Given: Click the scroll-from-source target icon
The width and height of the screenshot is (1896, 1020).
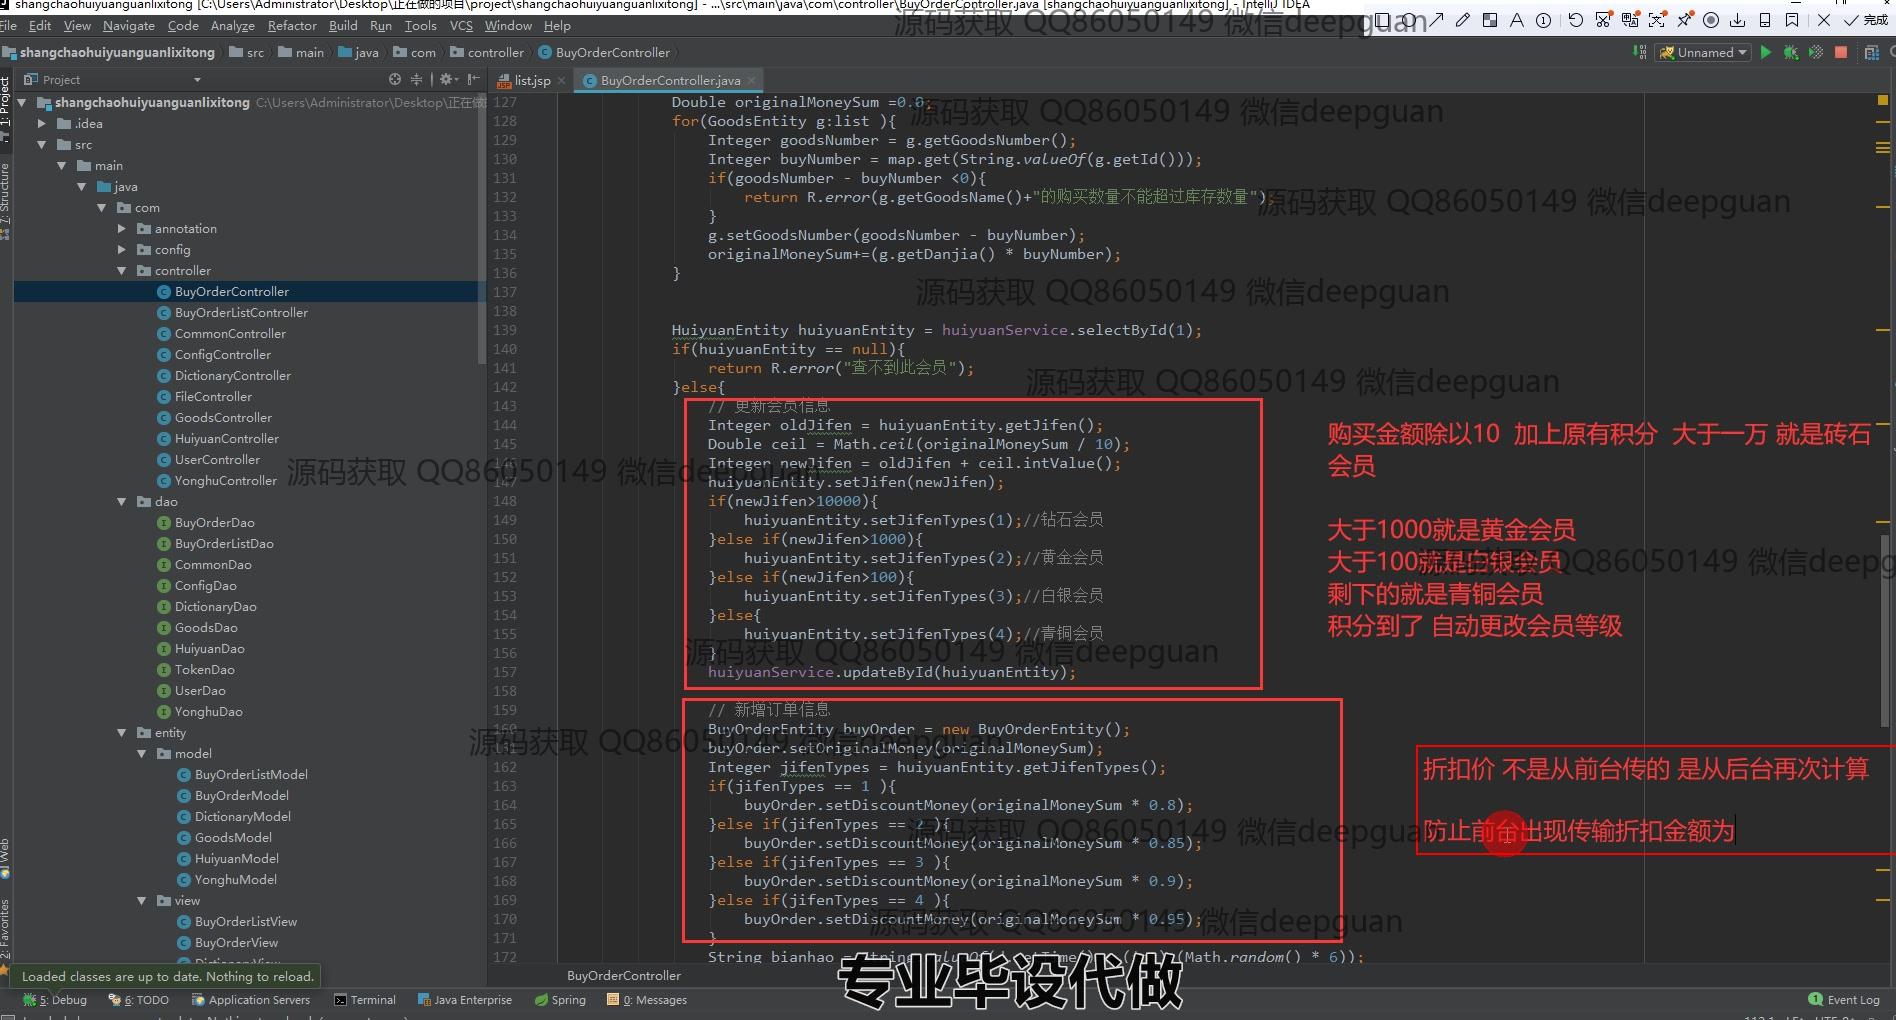Looking at the screenshot, I should click(x=395, y=79).
